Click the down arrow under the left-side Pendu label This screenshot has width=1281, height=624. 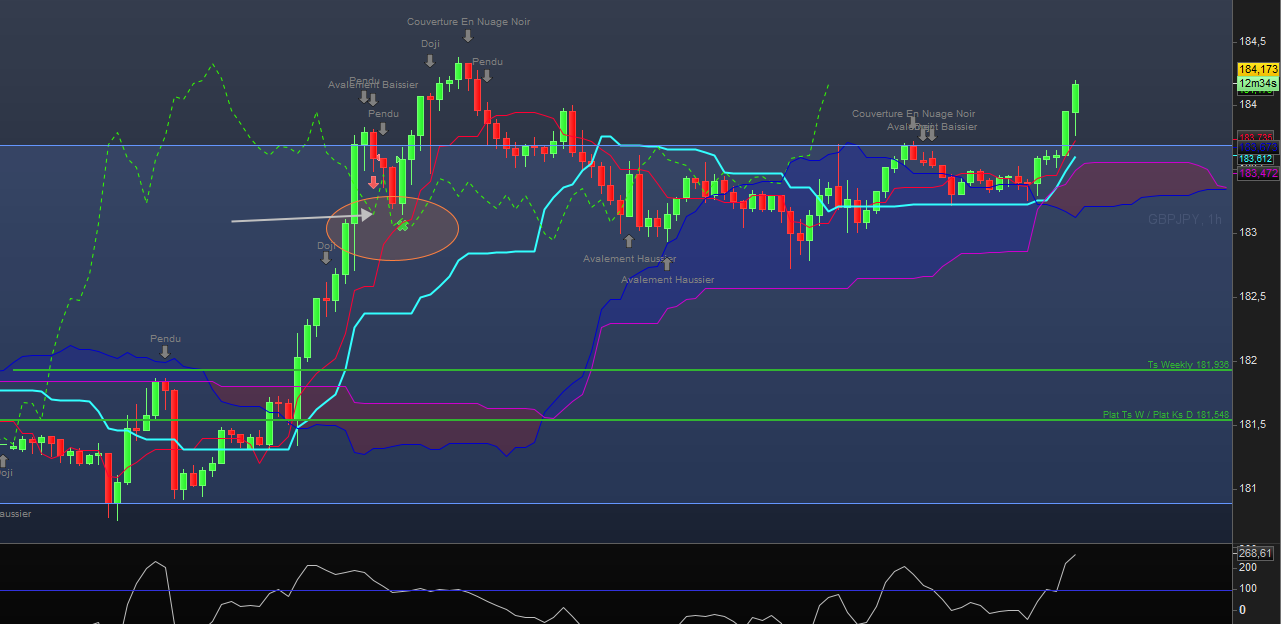(x=164, y=353)
